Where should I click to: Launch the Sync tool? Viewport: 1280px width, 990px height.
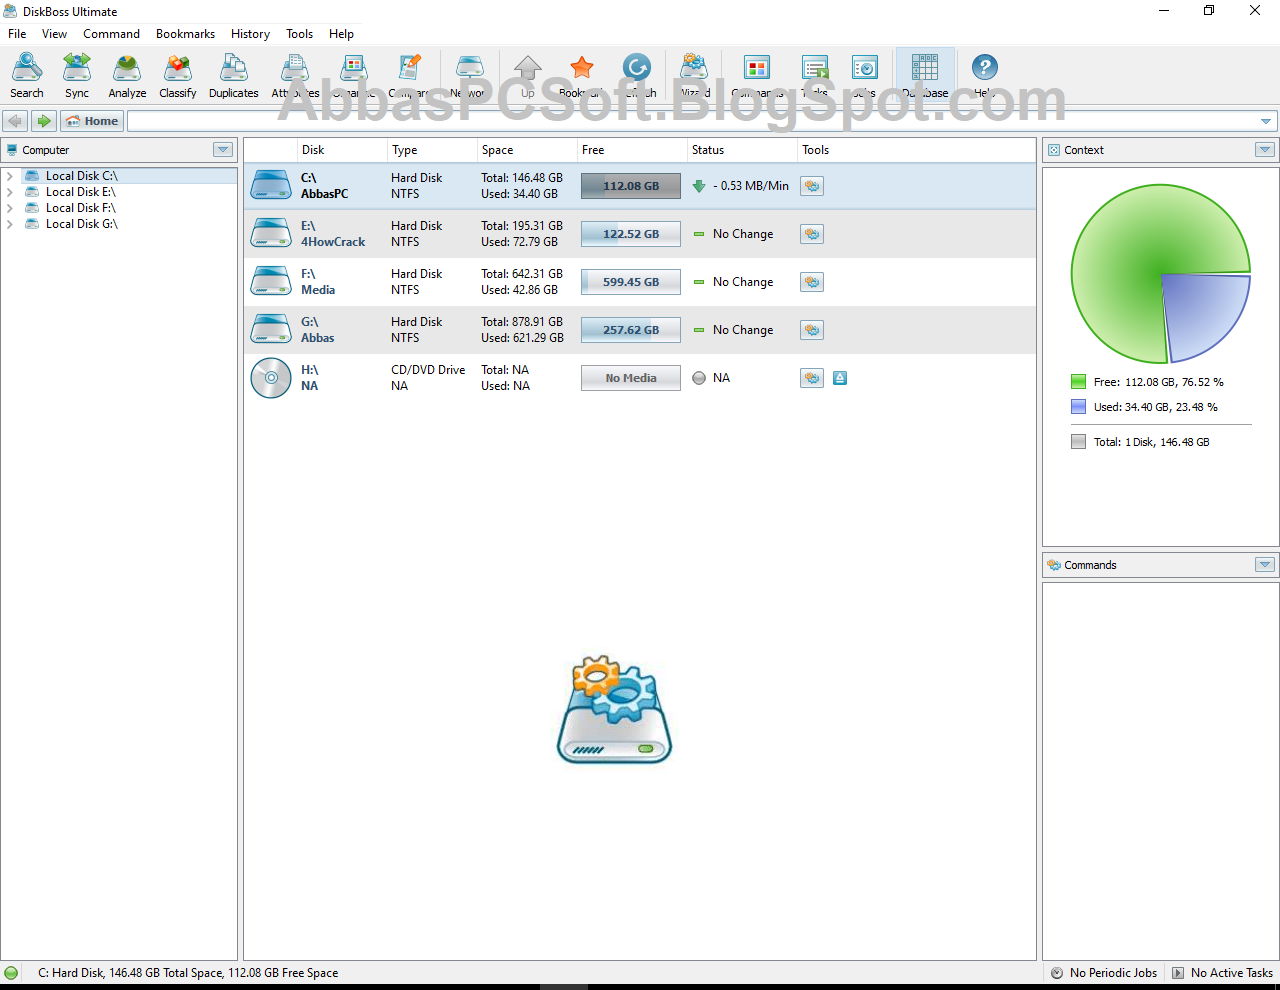[x=77, y=76]
